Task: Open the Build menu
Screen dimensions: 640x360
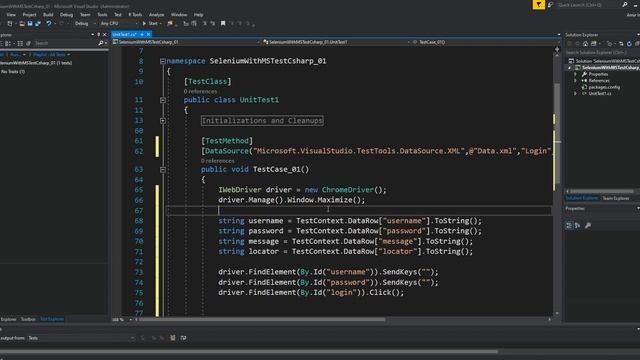Action: click(x=48, y=15)
